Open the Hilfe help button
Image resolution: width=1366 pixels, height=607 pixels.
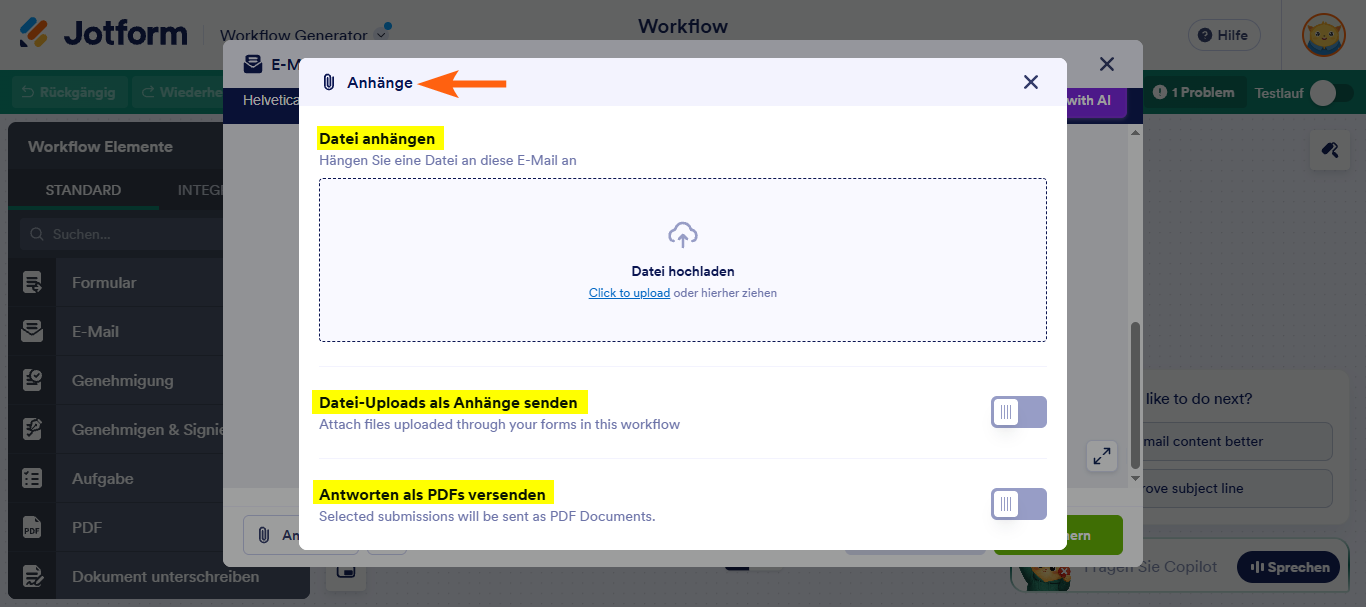point(1224,35)
